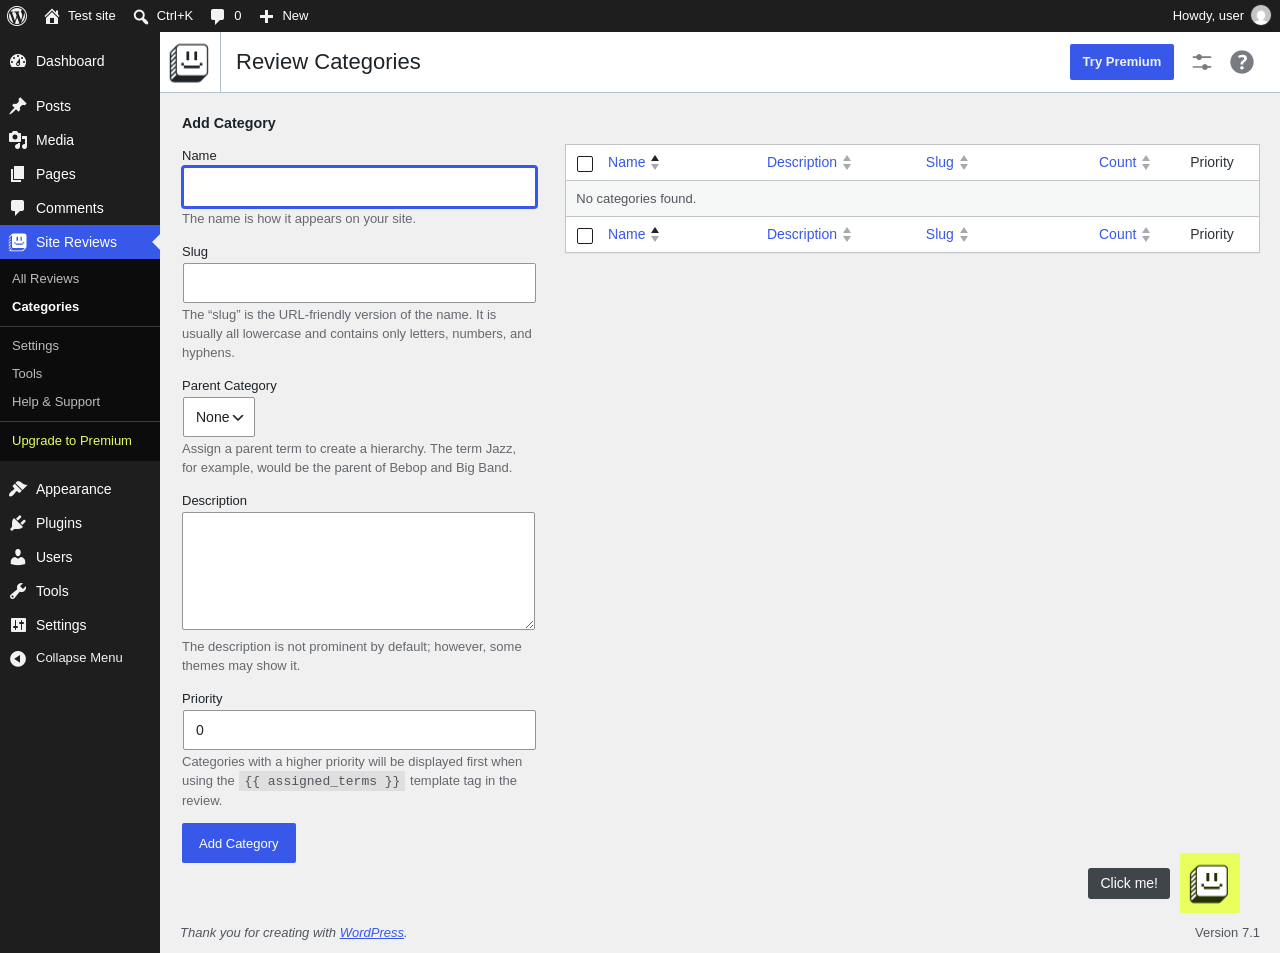Click Howdy, user account text
The image size is (1280, 953).
click(x=1208, y=16)
